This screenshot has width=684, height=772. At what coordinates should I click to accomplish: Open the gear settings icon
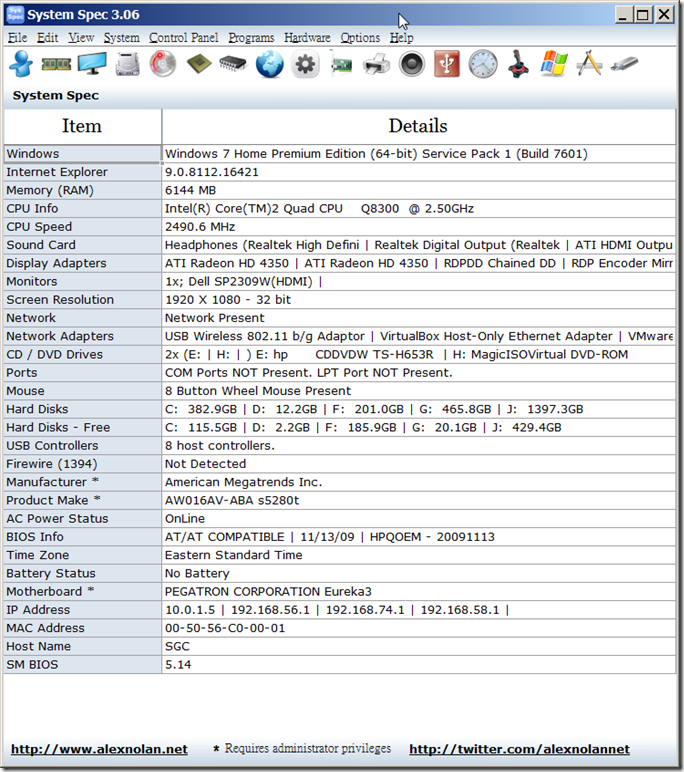click(305, 64)
